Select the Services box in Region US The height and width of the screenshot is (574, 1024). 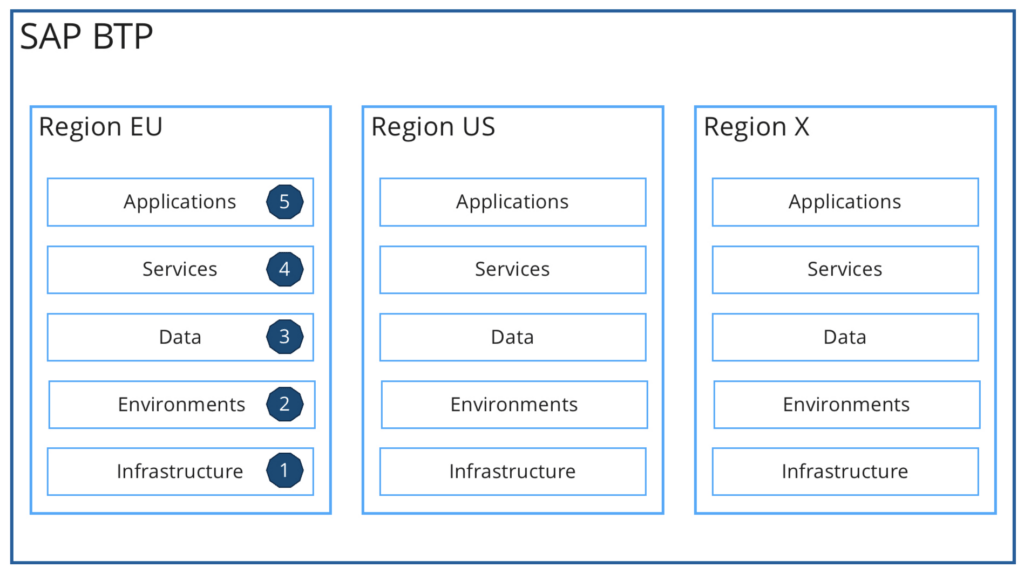tap(512, 269)
